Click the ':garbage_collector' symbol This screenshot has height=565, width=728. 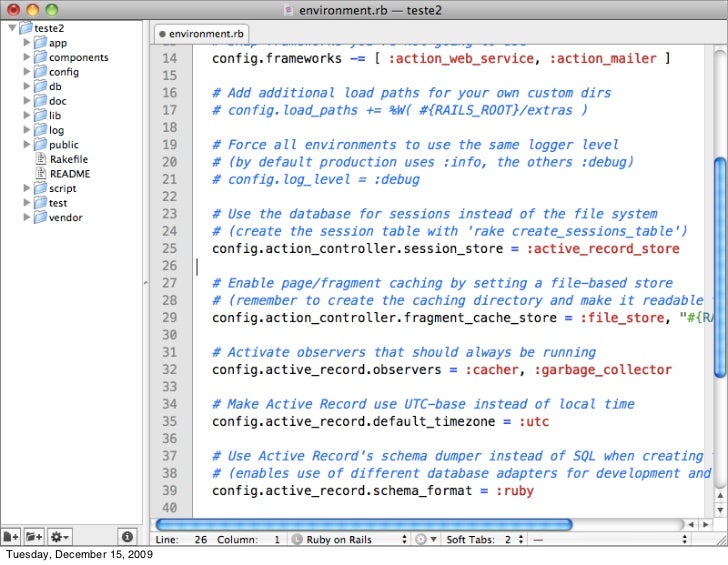coord(603,370)
